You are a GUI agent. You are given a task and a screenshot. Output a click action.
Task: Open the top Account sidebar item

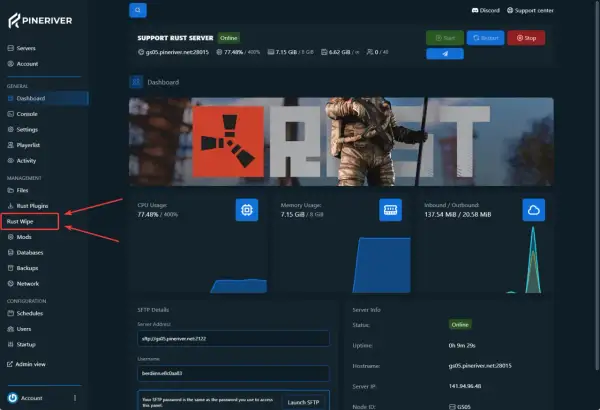coord(23,64)
